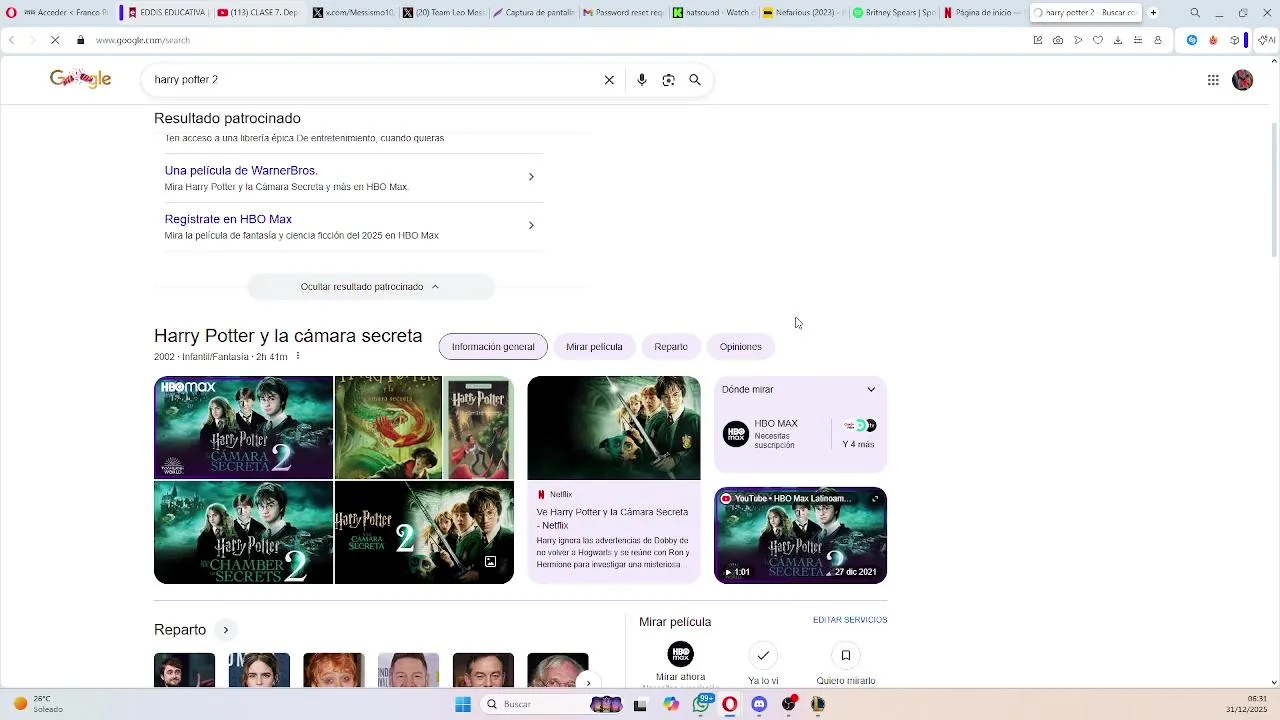Open Opera main menu logo
Image resolution: width=1280 pixels, height=720 pixels.
pyautogui.click(x=11, y=13)
